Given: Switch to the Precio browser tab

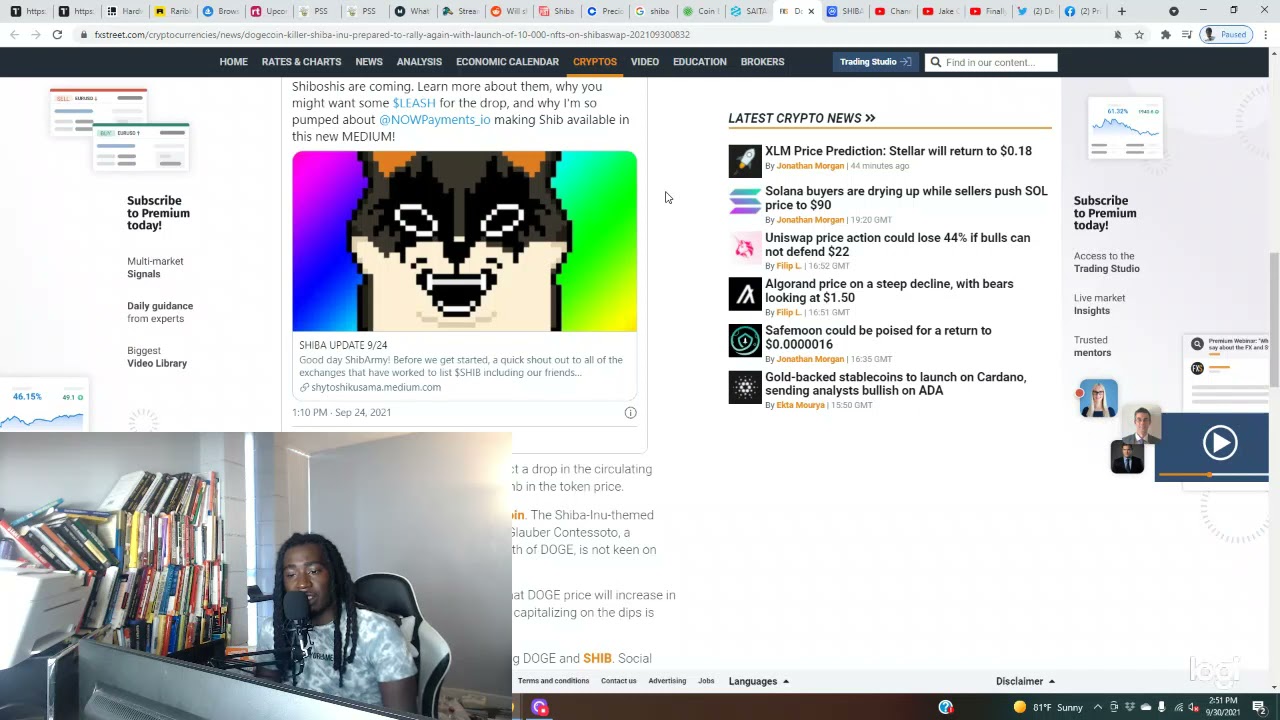Looking at the screenshot, I should pos(605,11).
